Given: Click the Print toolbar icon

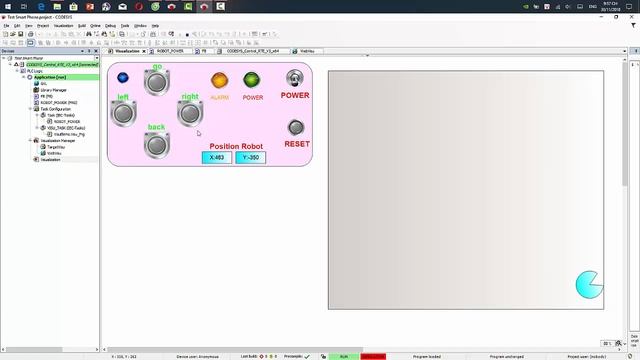Looking at the screenshot, I should coord(31,34).
